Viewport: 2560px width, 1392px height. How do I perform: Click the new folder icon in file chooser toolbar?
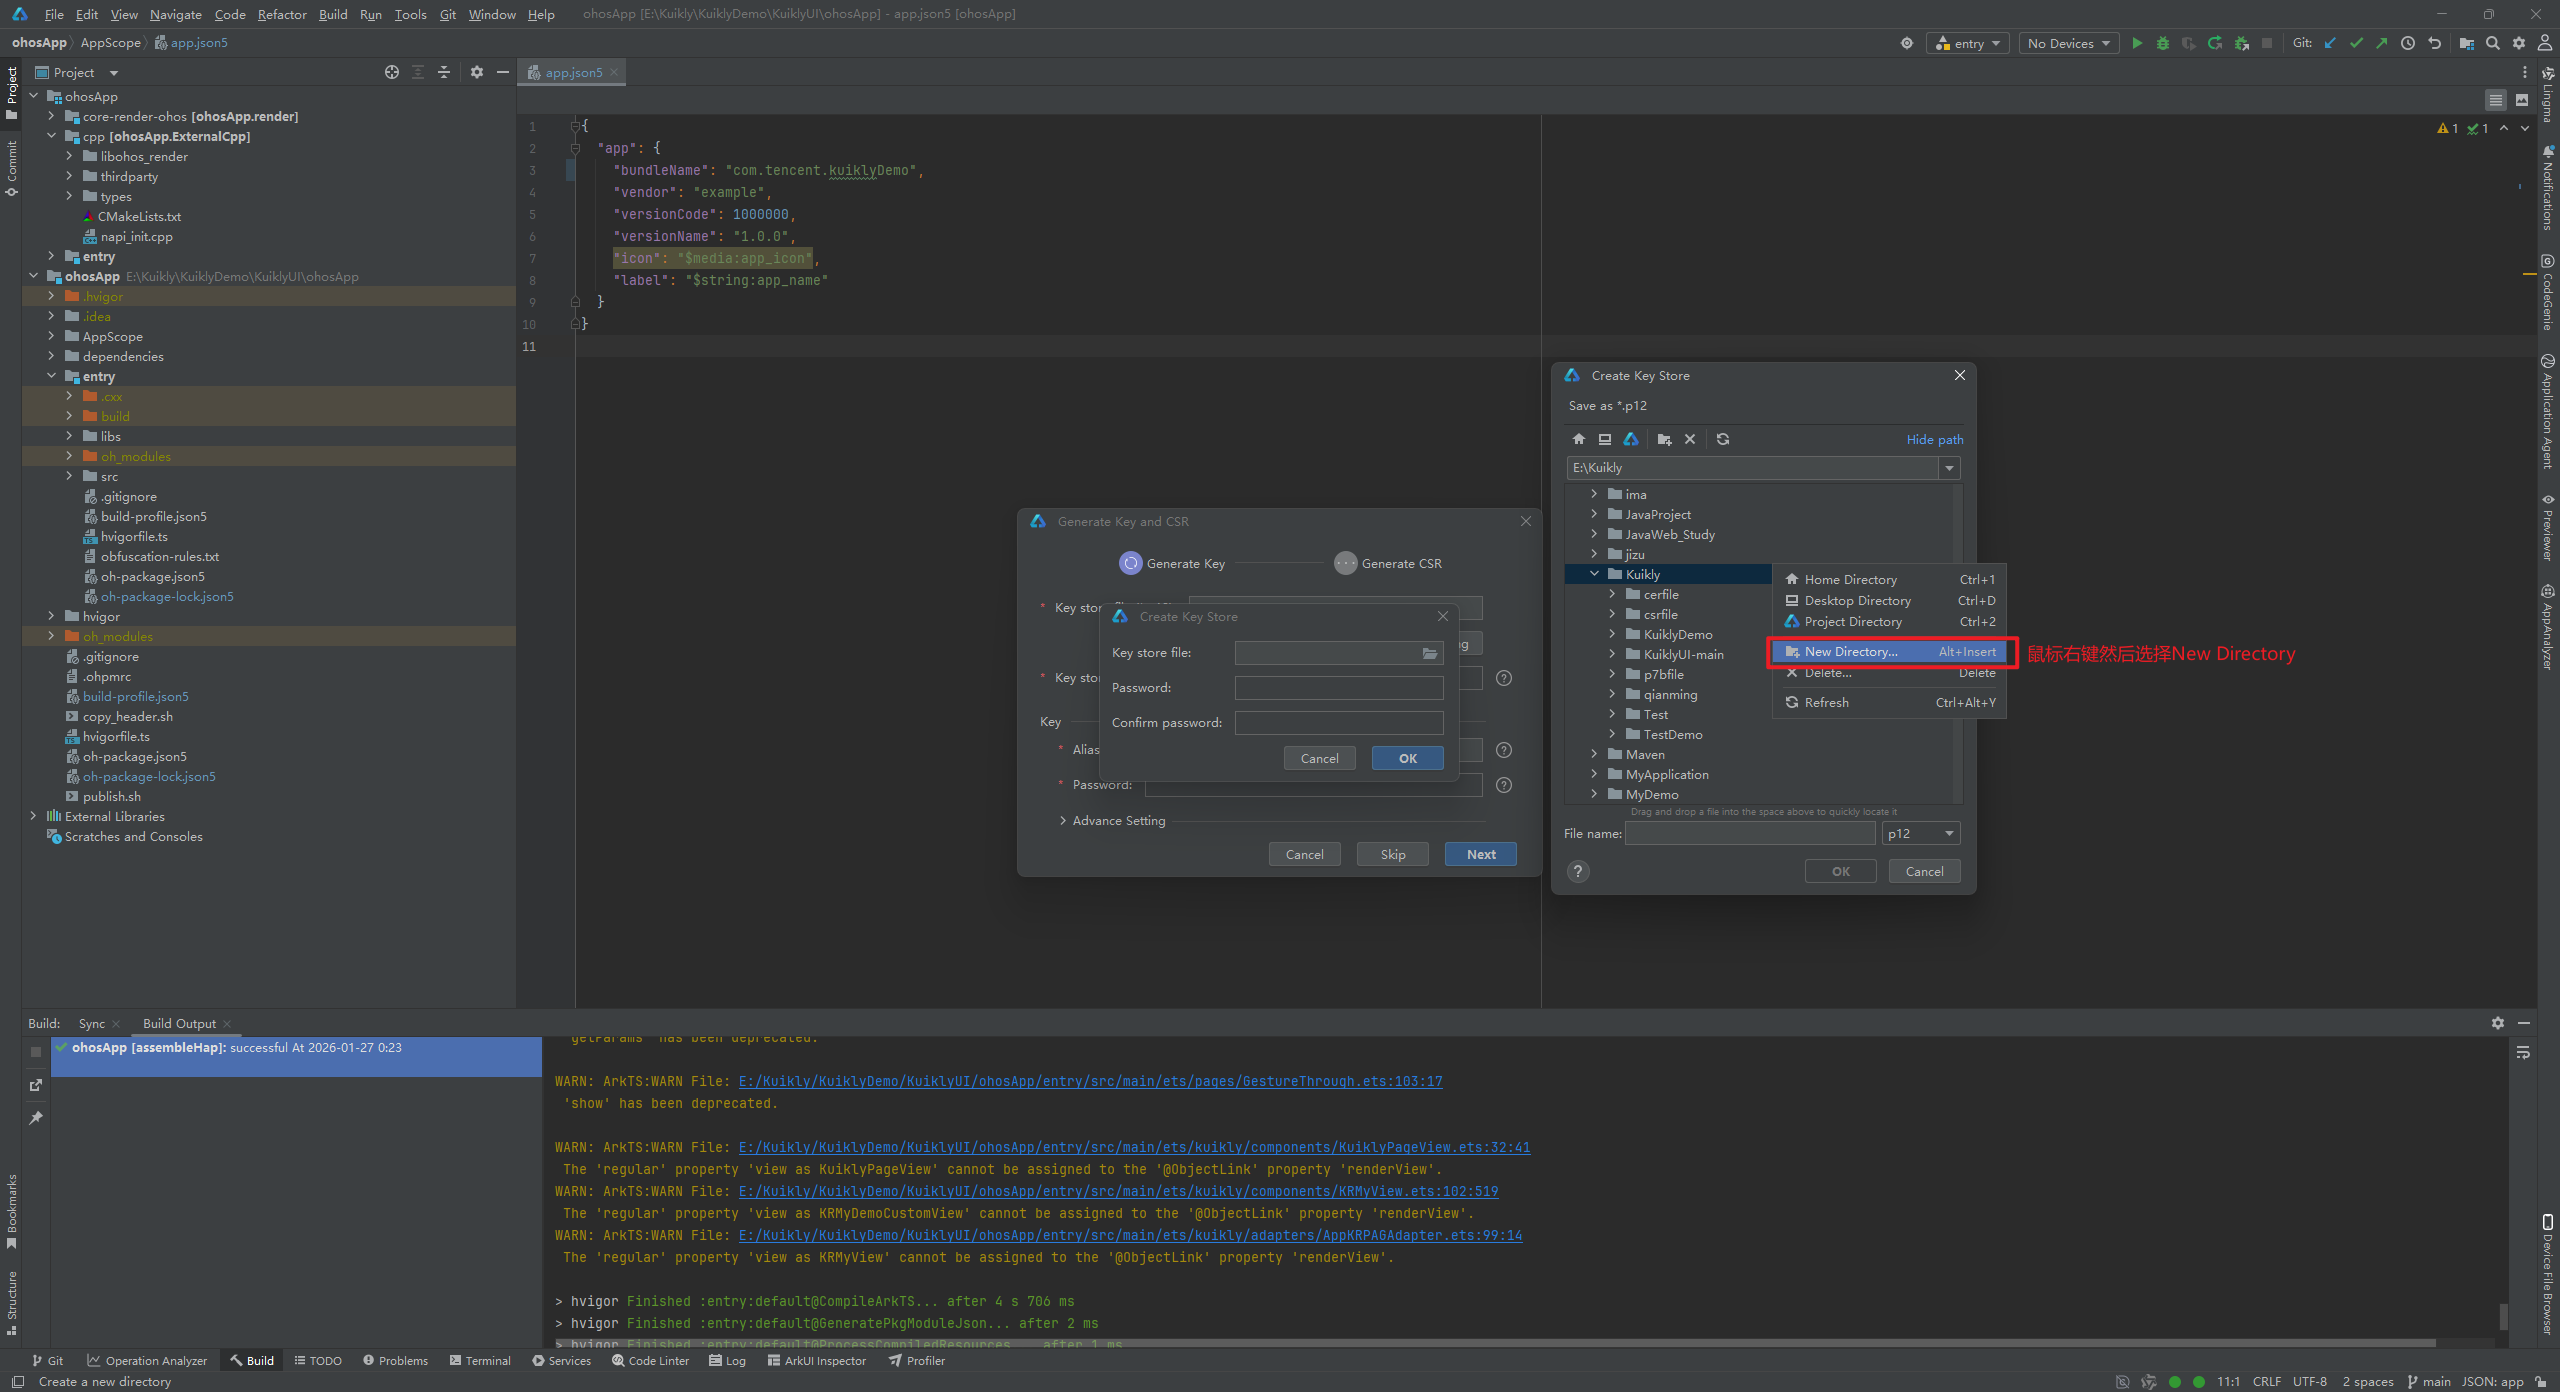[1664, 439]
